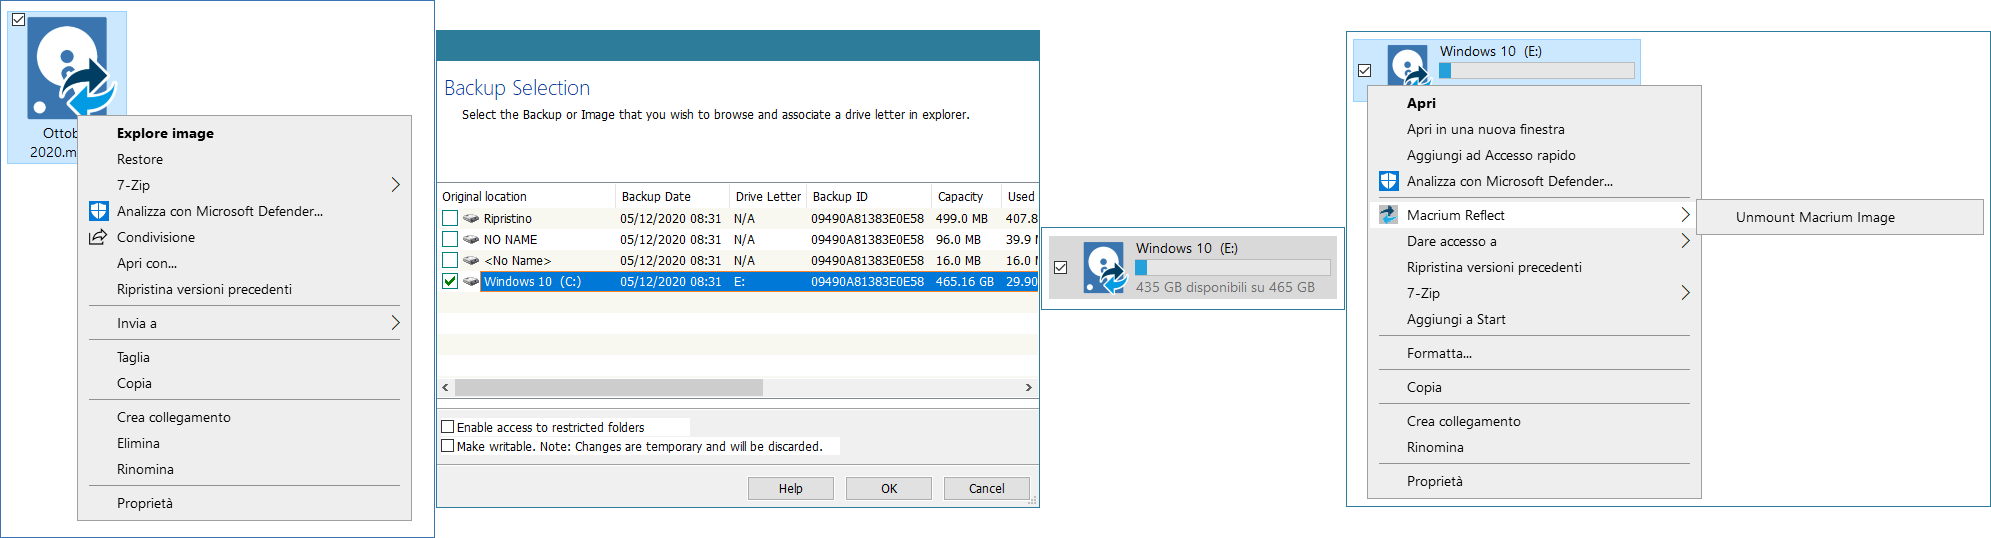
Task: Click the Capacity column header
Action: tap(966, 196)
